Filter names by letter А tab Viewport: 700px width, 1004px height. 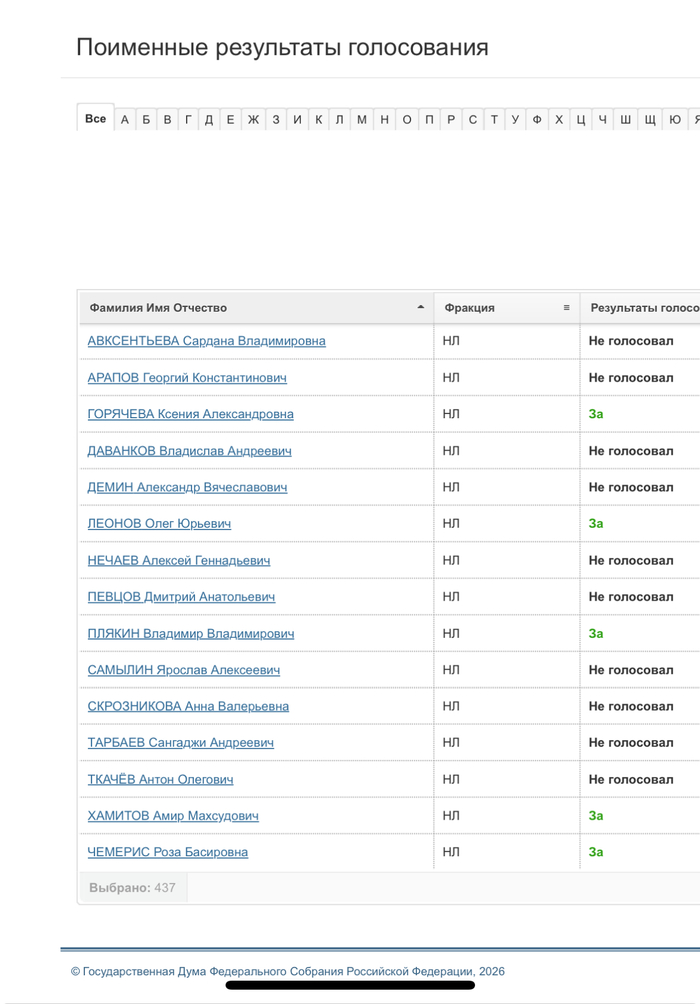click(125, 120)
